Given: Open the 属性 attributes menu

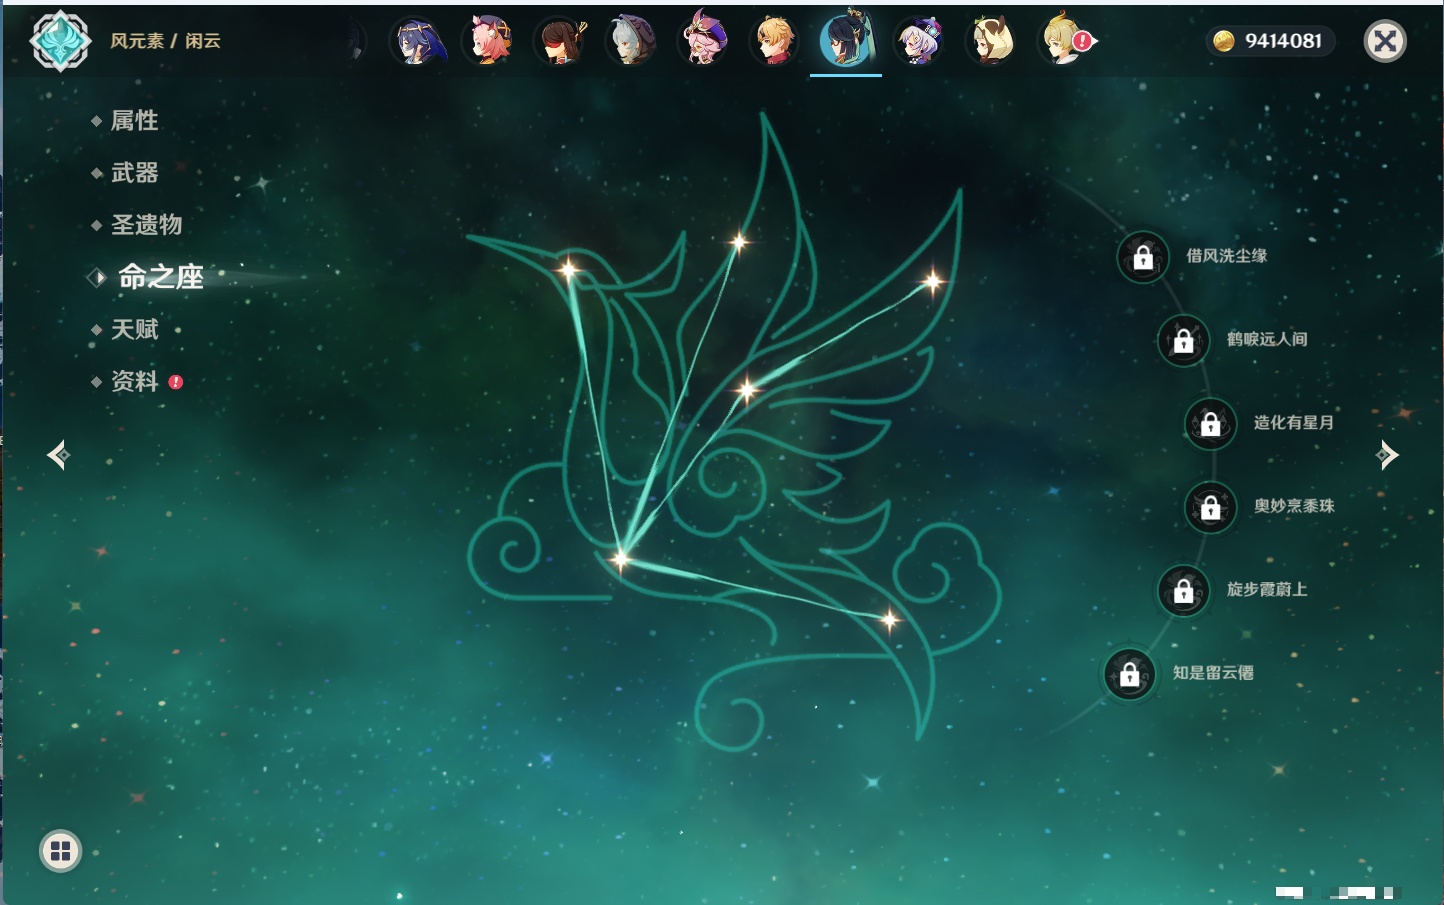Looking at the screenshot, I should coord(134,121).
